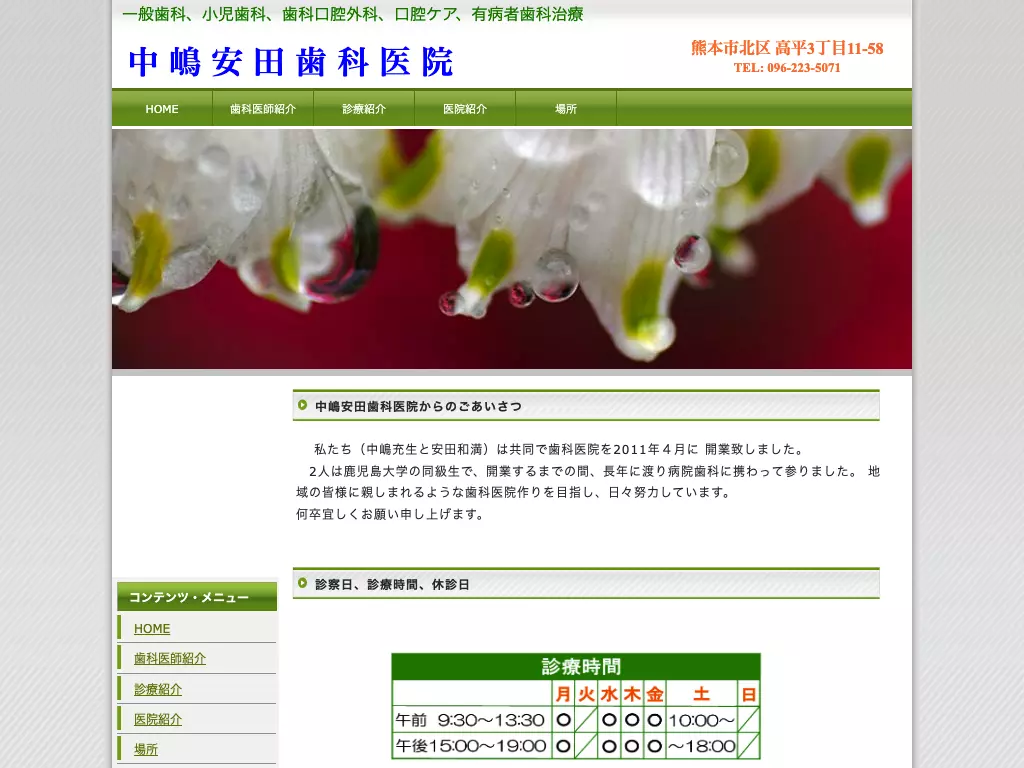The height and width of the screenshot is (768, 1024).
Task: Click the 火 column header in the timetable
Action: [586, 694]
